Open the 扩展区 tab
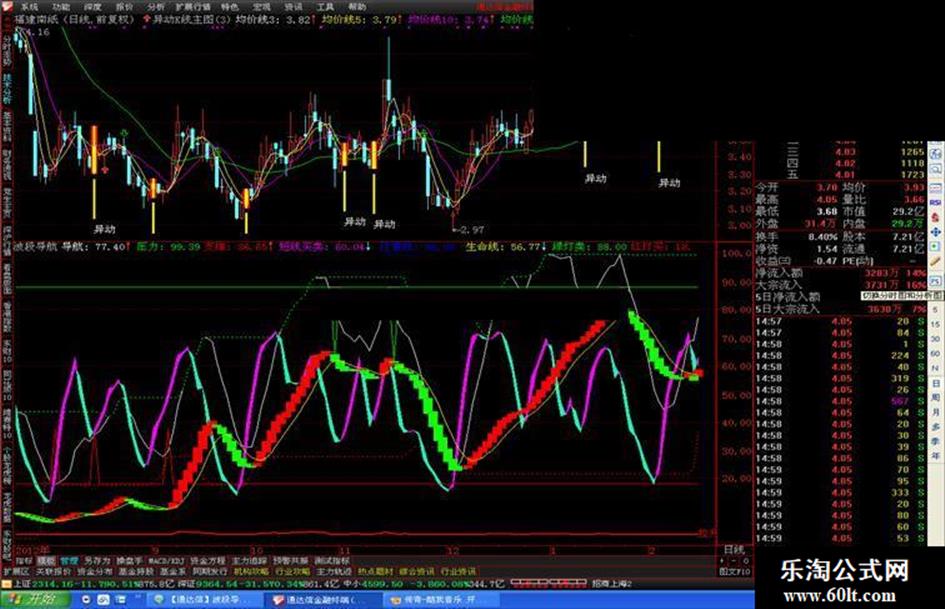The height and width of the screenshot is (609, 945). pos(16,571)
